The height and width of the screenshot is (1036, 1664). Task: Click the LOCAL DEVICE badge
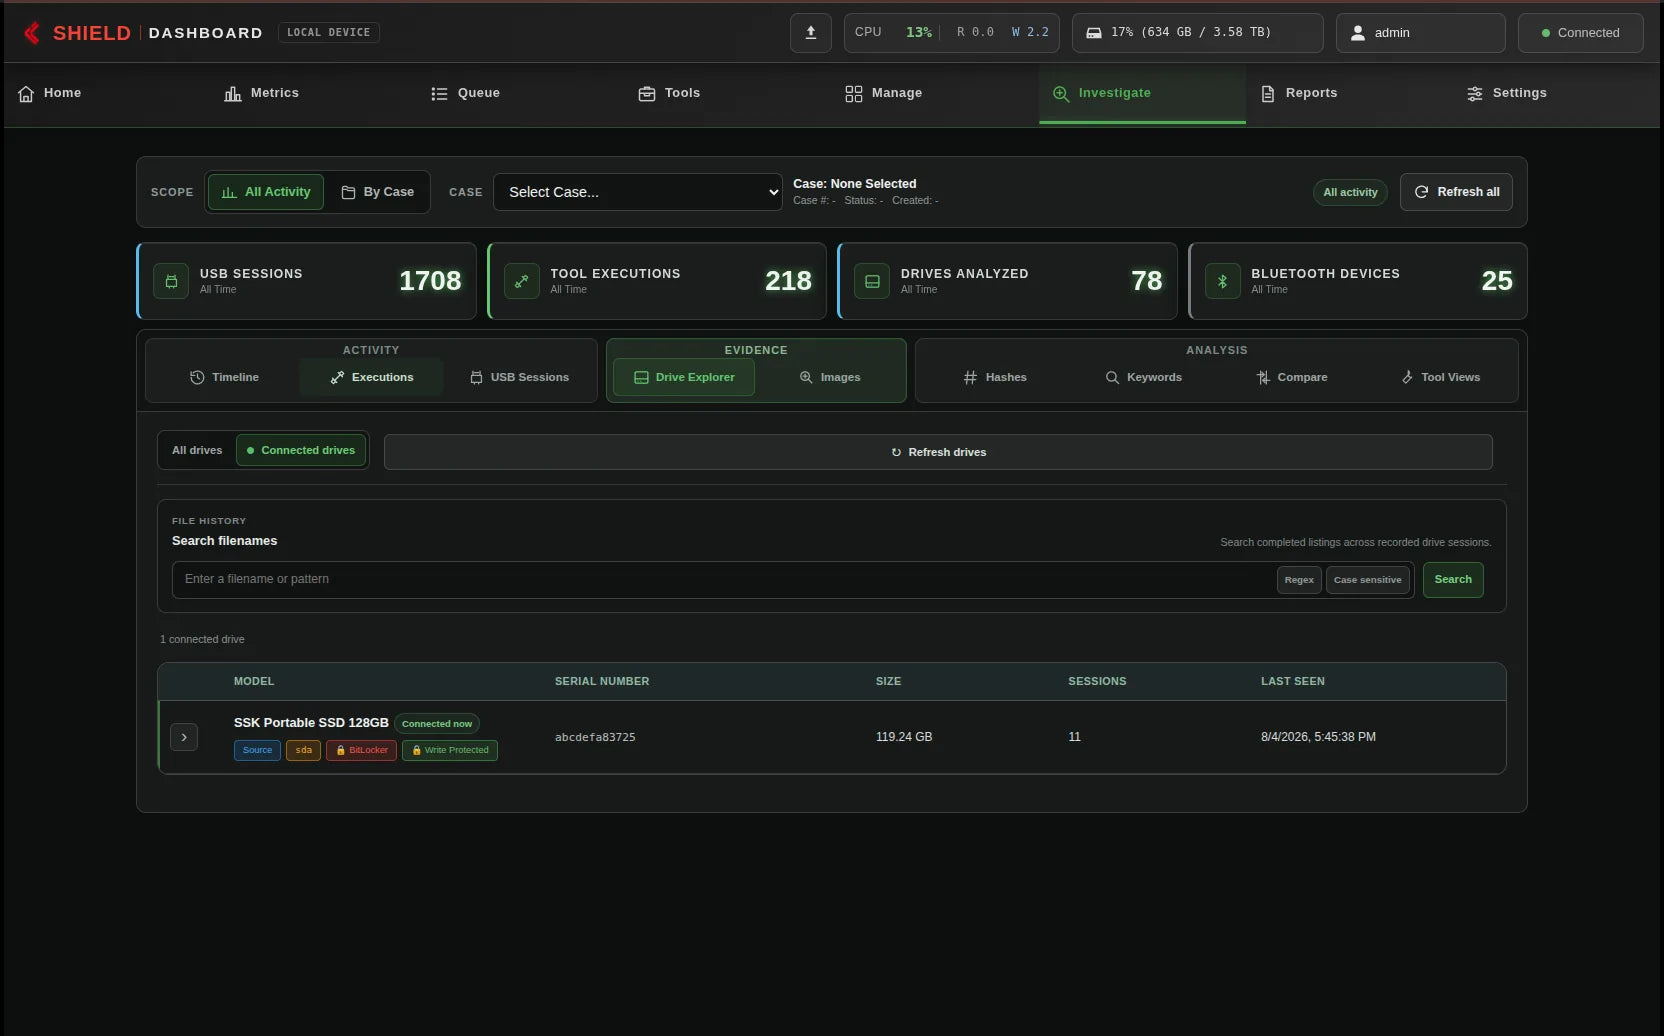[328, 32]
